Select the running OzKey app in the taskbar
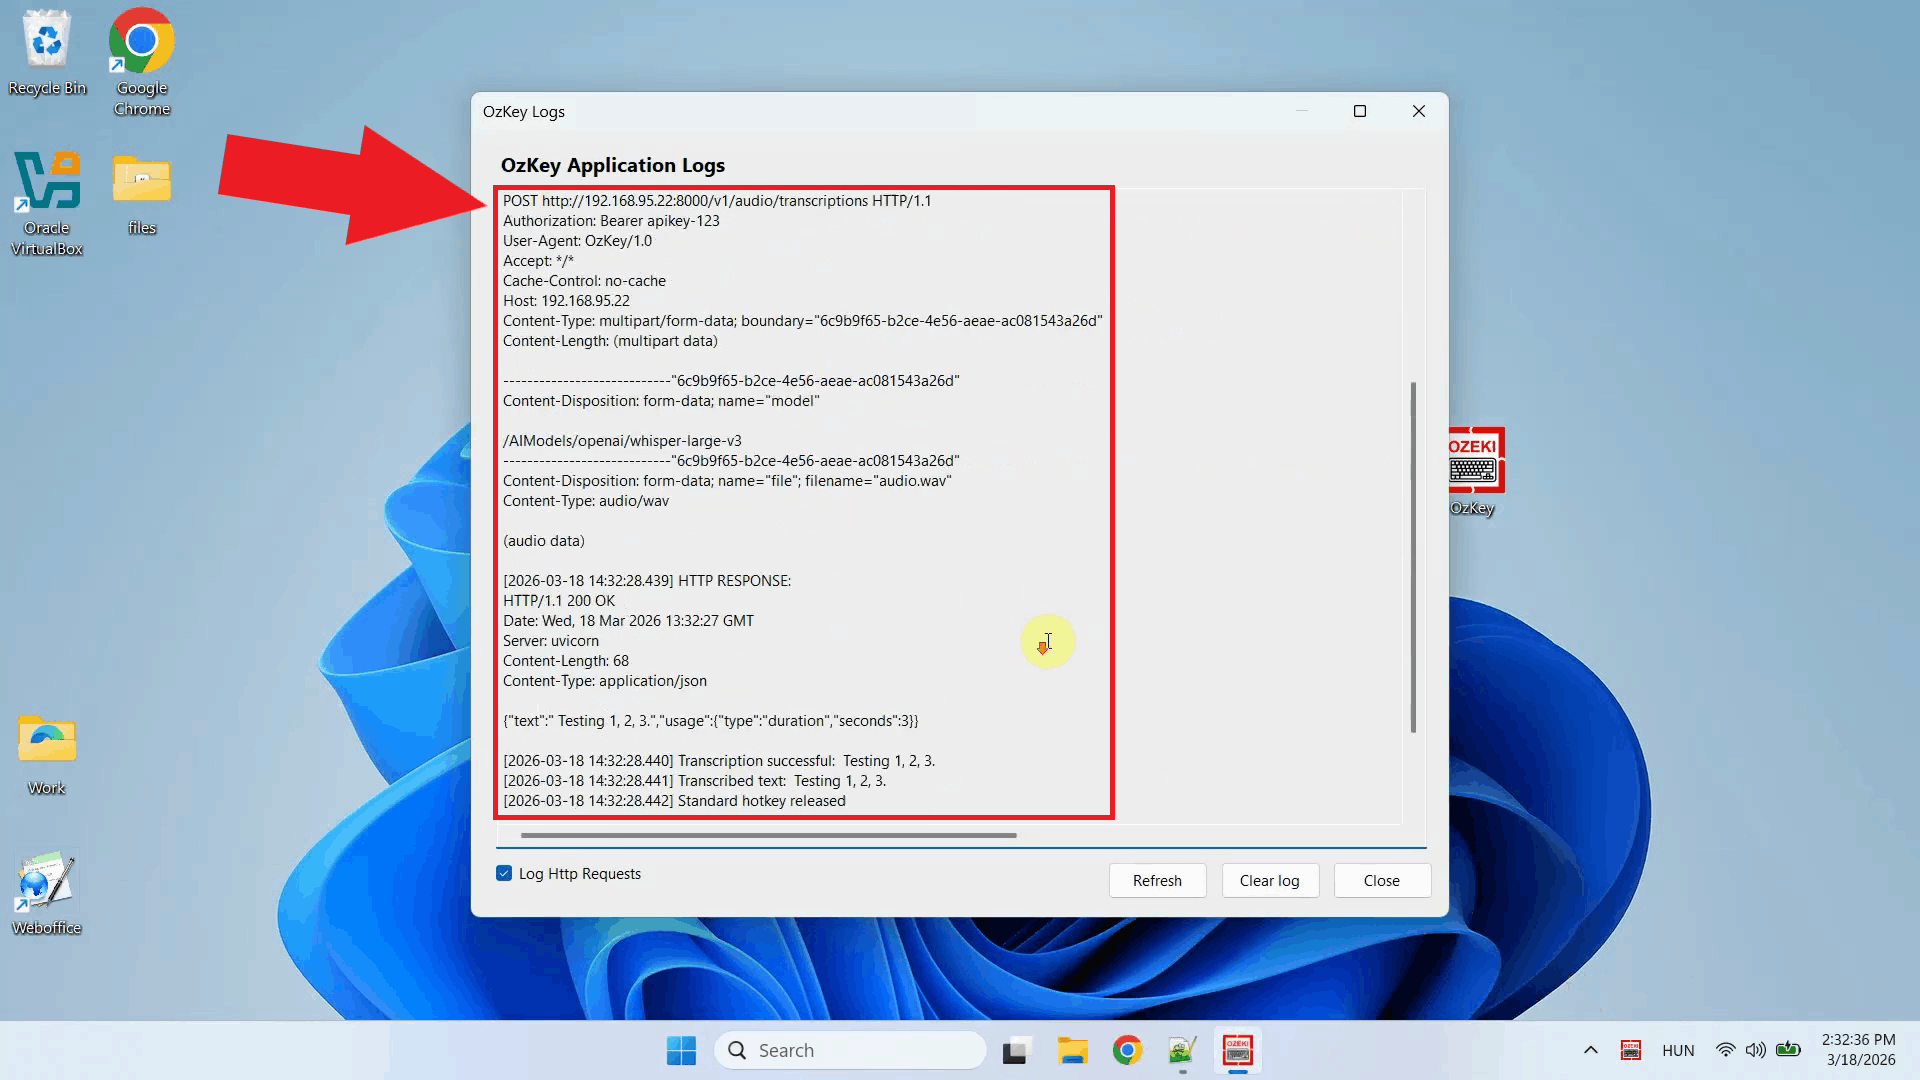The width and height of the screenshot is (1920, 1080). [x=1238, y=1050]
